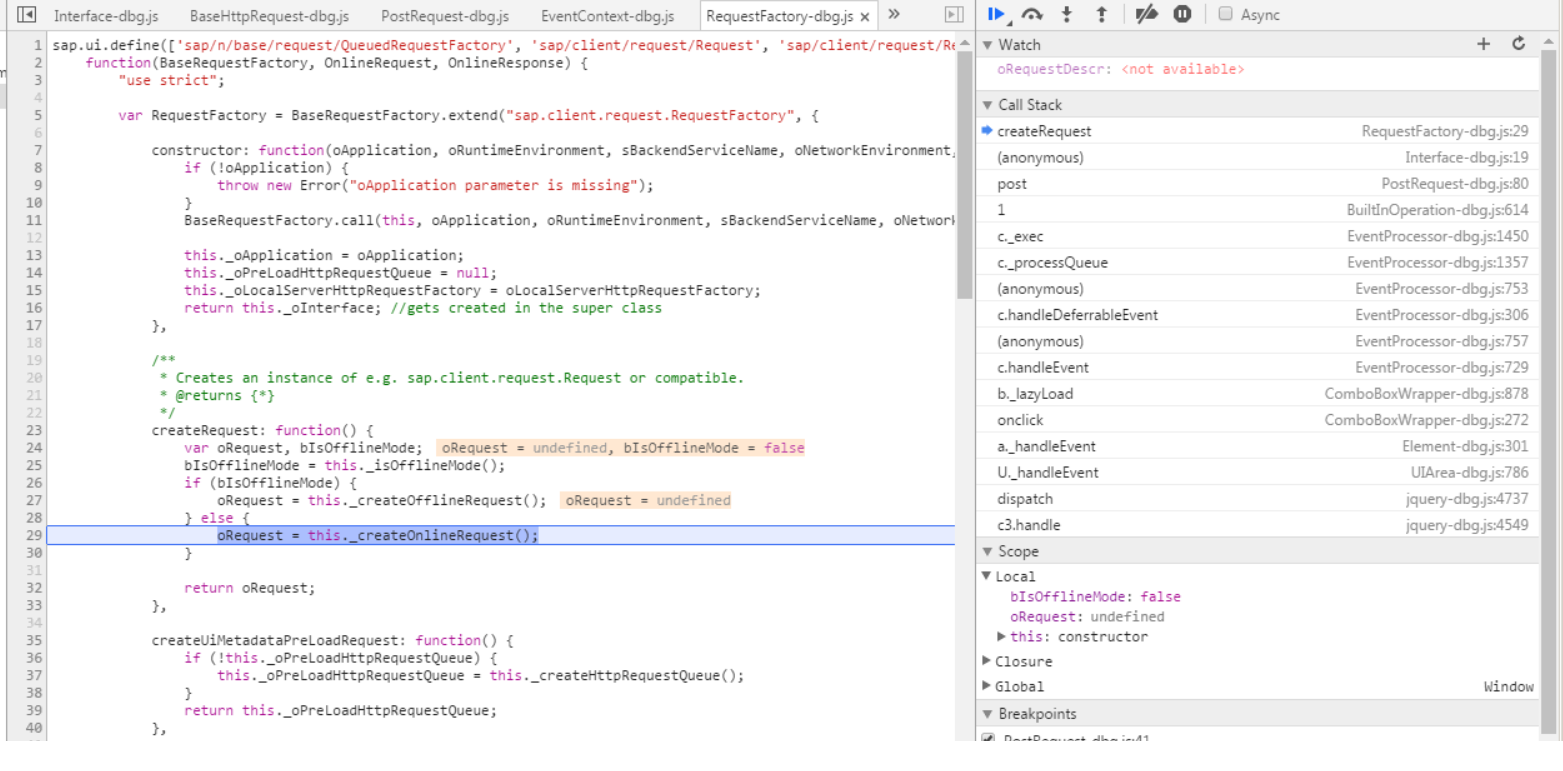This screenshot has width=1563, height=771.
Task: Select dispatch call stack frame
Action: click(x=1257, y=498)
